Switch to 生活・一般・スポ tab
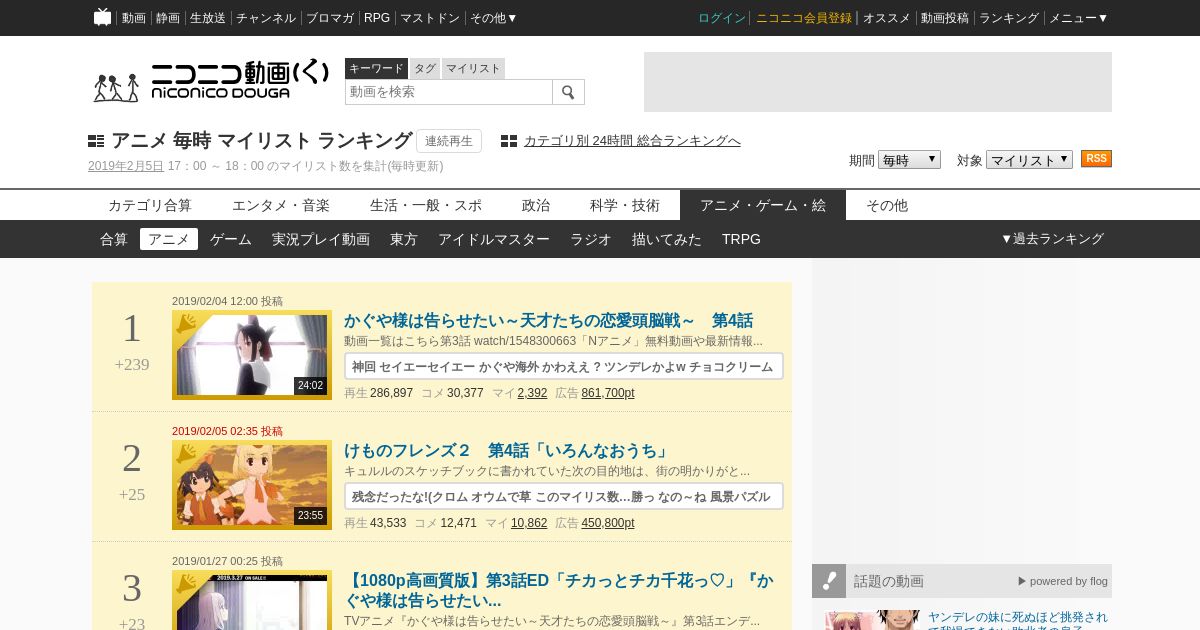 point(426,205)
